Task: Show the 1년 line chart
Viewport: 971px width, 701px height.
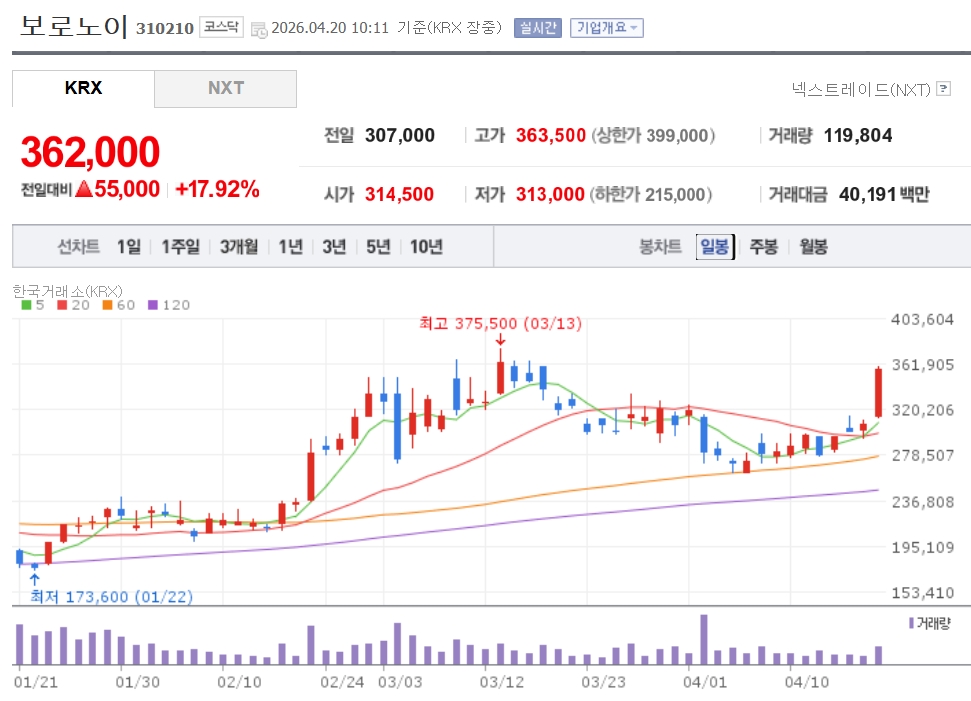Action: pyautogui.click(x=290, y=247)
